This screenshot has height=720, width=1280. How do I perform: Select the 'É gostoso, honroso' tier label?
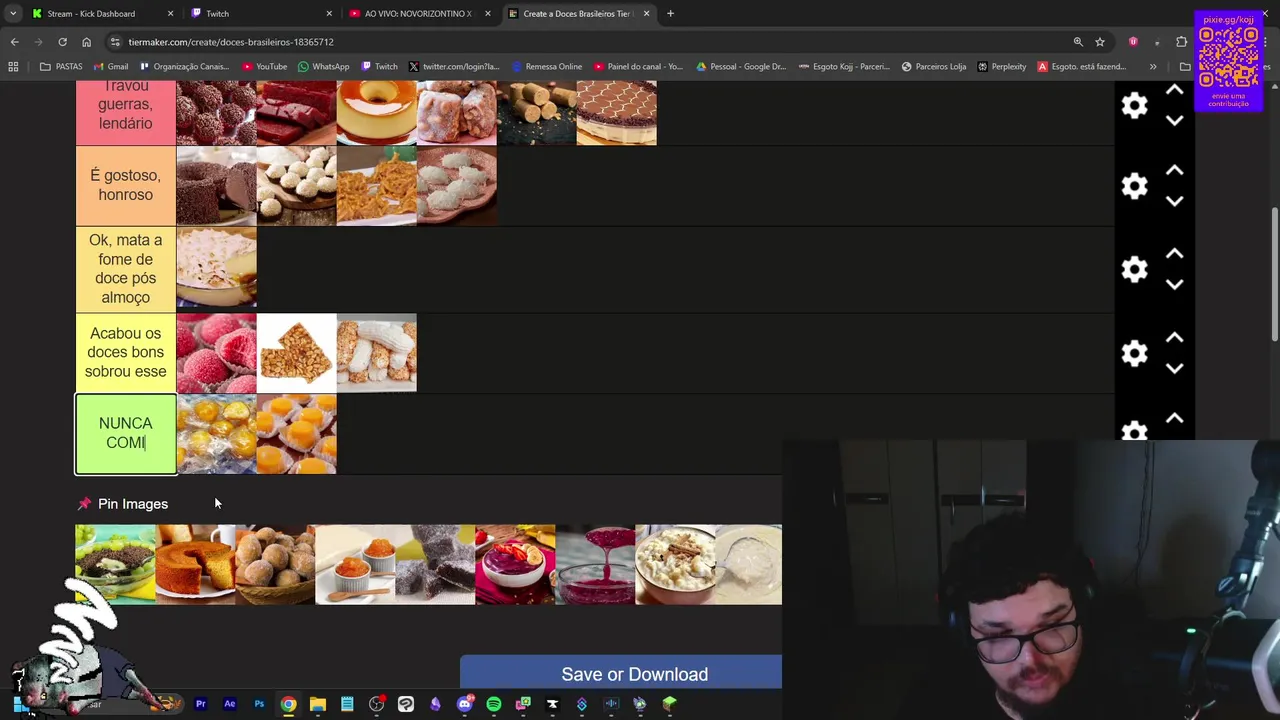pyautogui.click(x=126, y=185)
